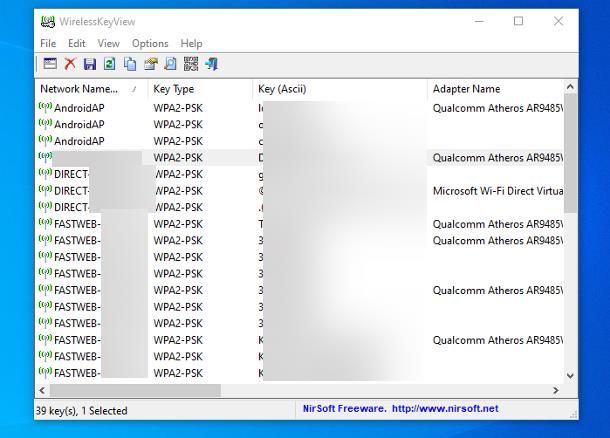The width and height of the screenshot is (610, 438).
Task: Open the Help menu
Action: coord(191,43)
